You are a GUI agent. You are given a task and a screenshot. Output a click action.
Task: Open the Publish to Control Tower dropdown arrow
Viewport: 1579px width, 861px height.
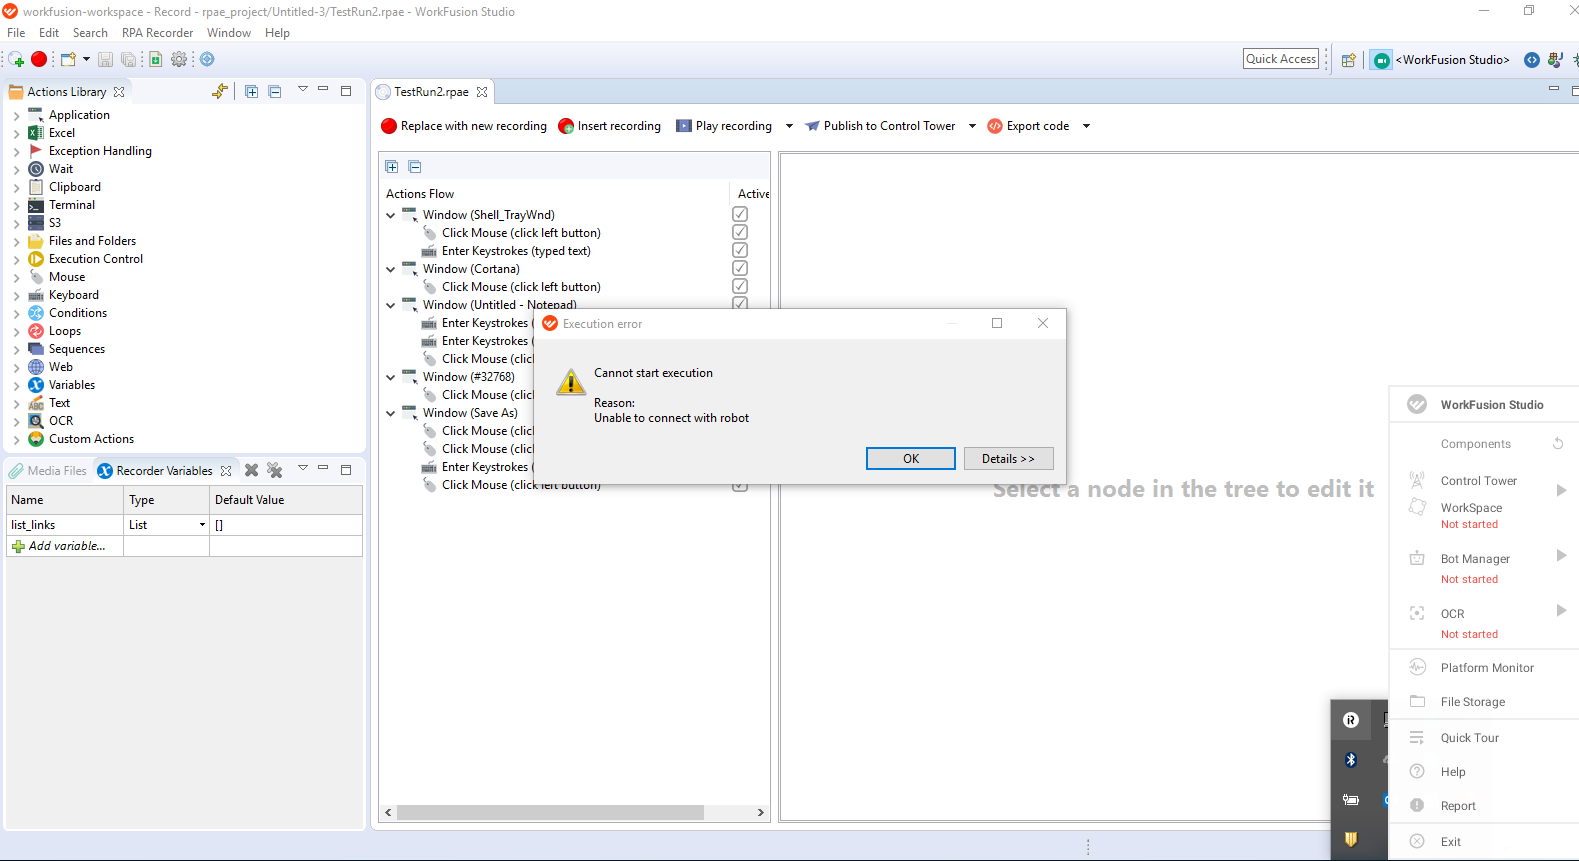[972, 126]
